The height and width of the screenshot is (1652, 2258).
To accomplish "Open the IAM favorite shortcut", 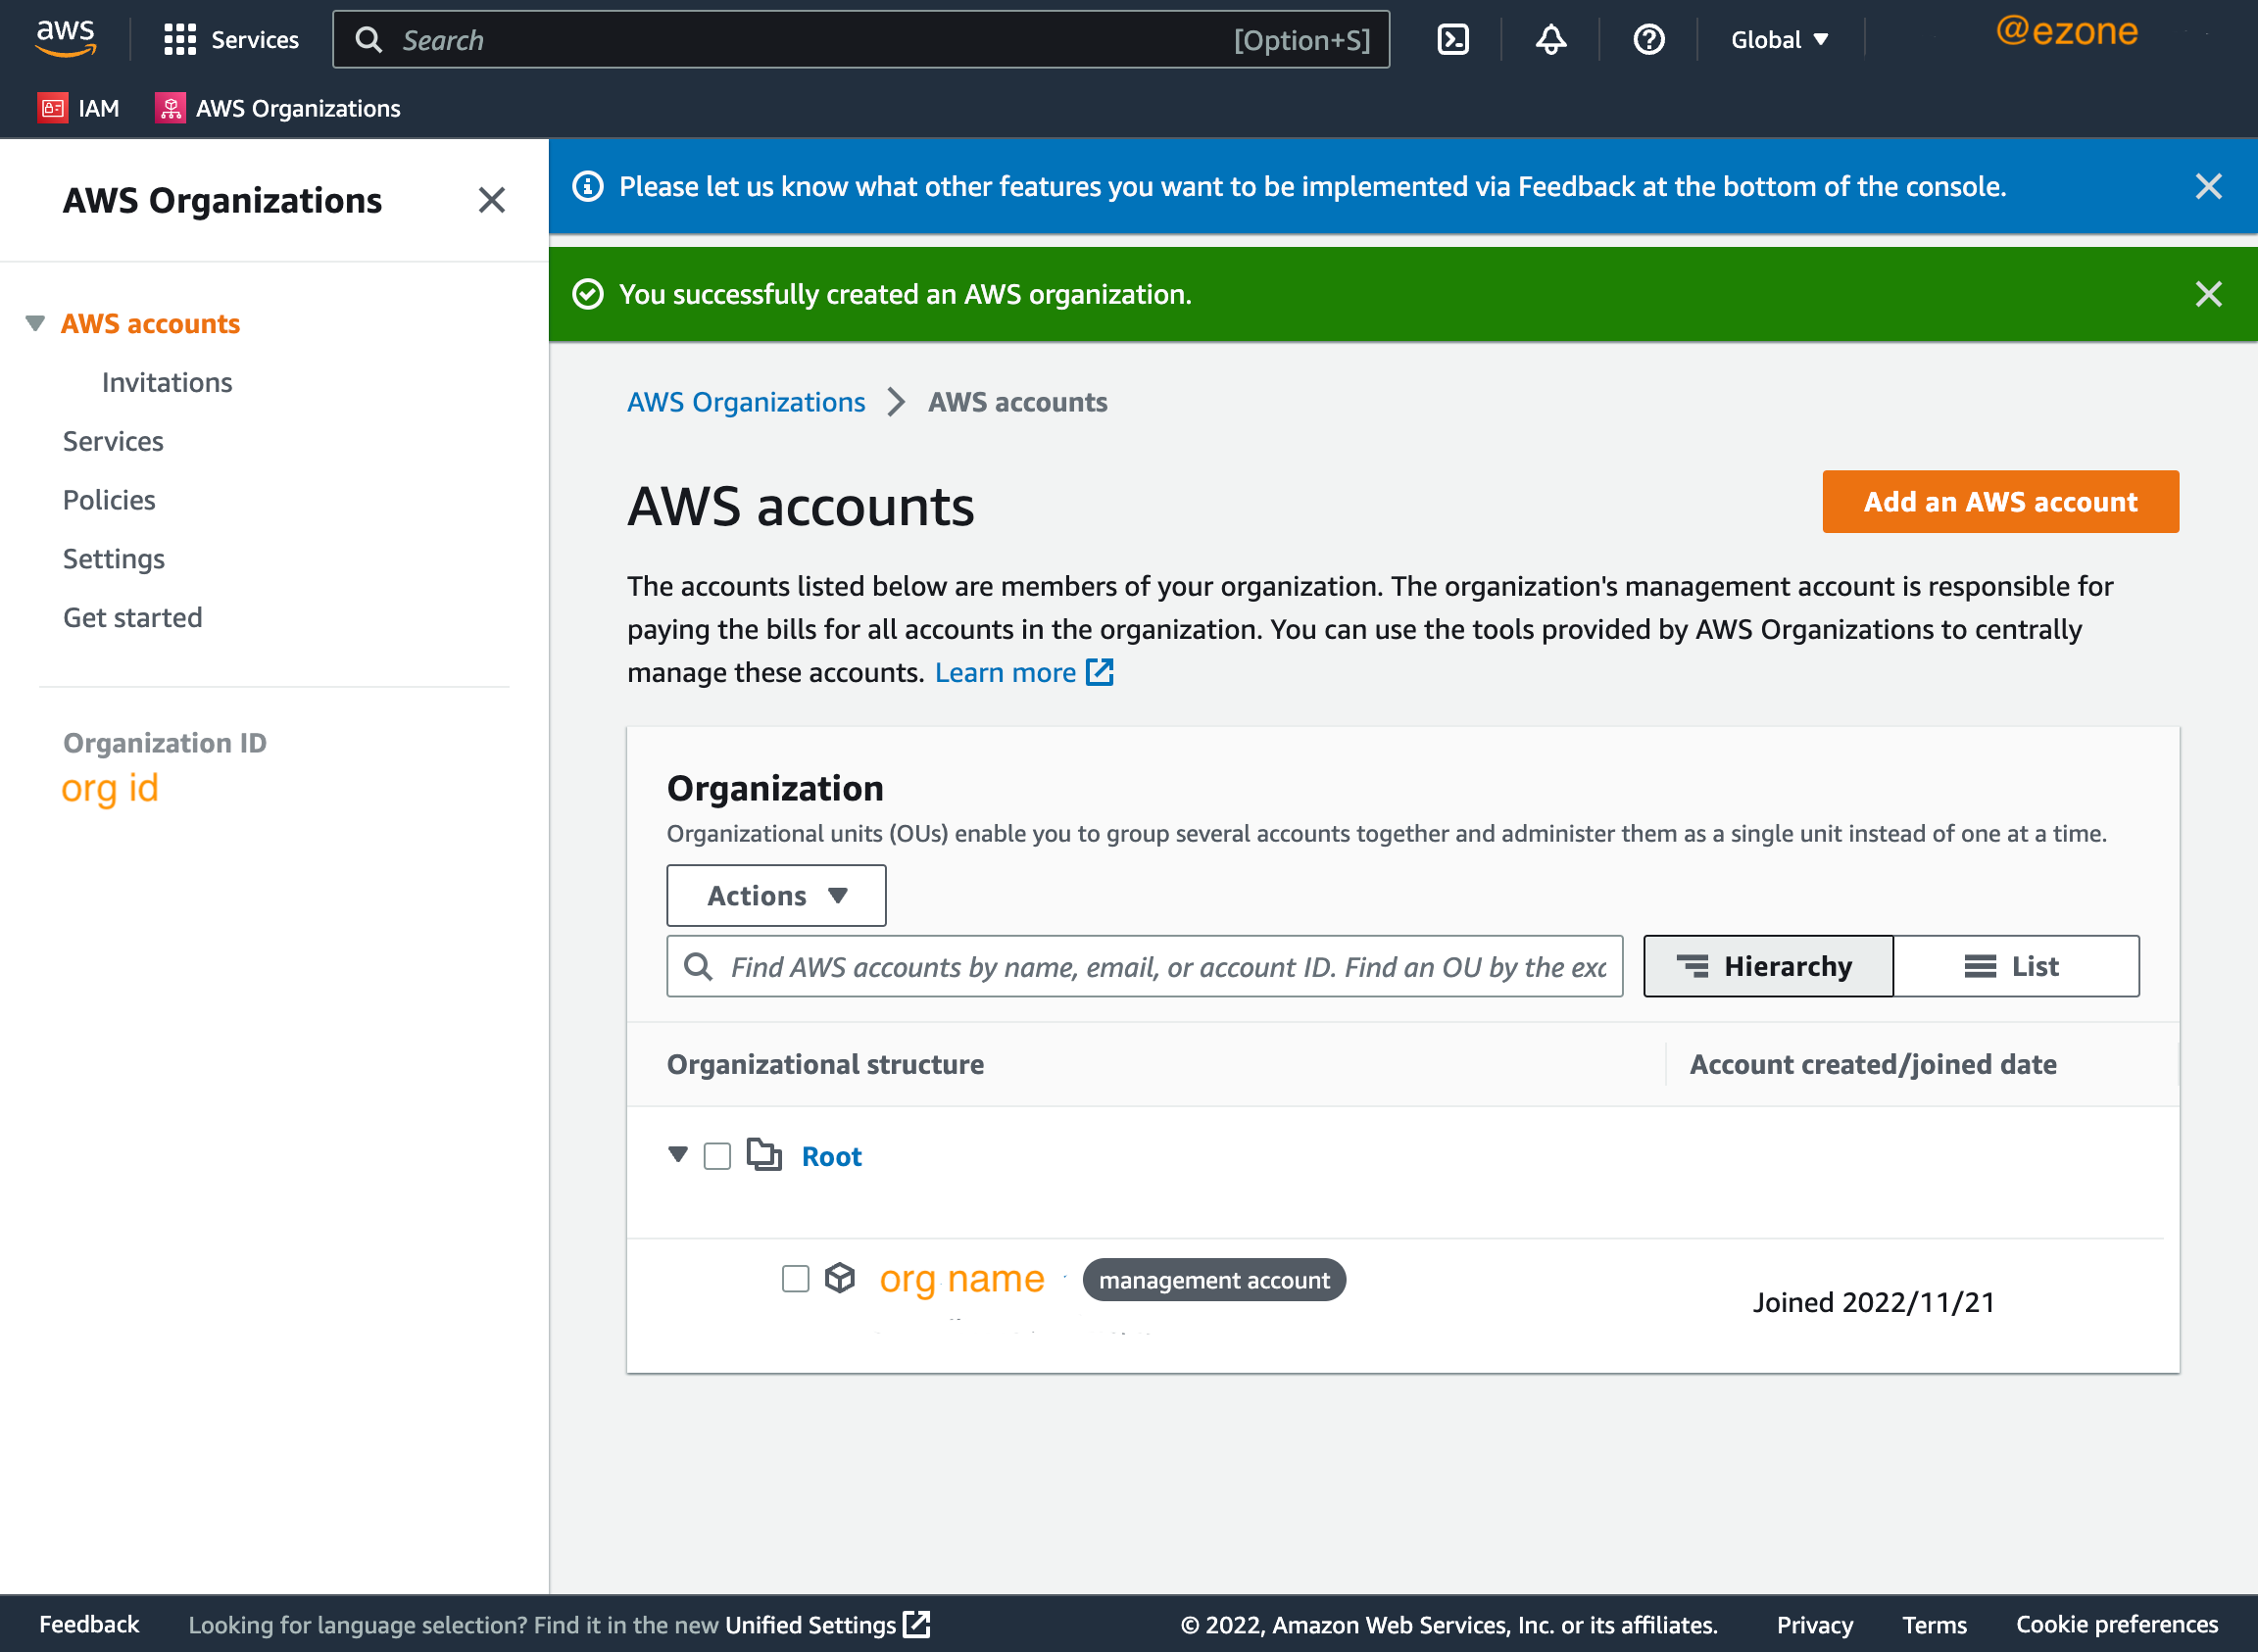I will coord(79,108).
